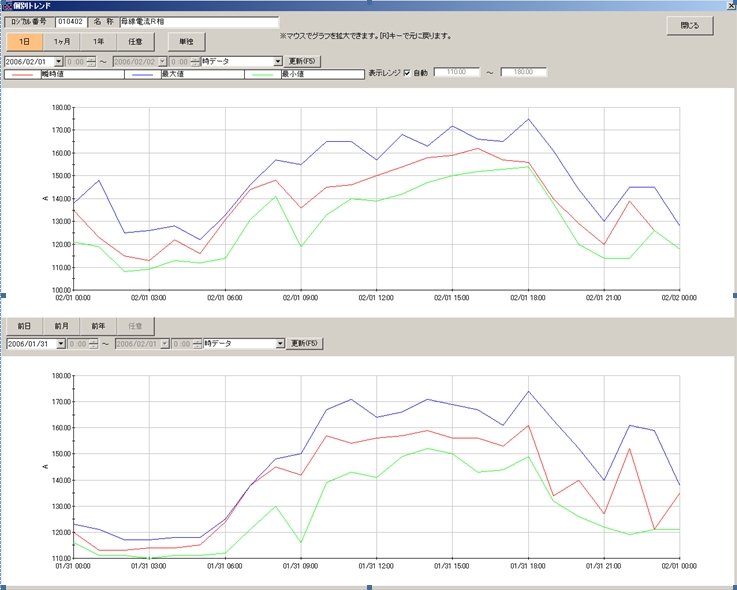The image size is (737, 590).
Task: Click the display range maximum field 180.00
Action: (524, 72)
